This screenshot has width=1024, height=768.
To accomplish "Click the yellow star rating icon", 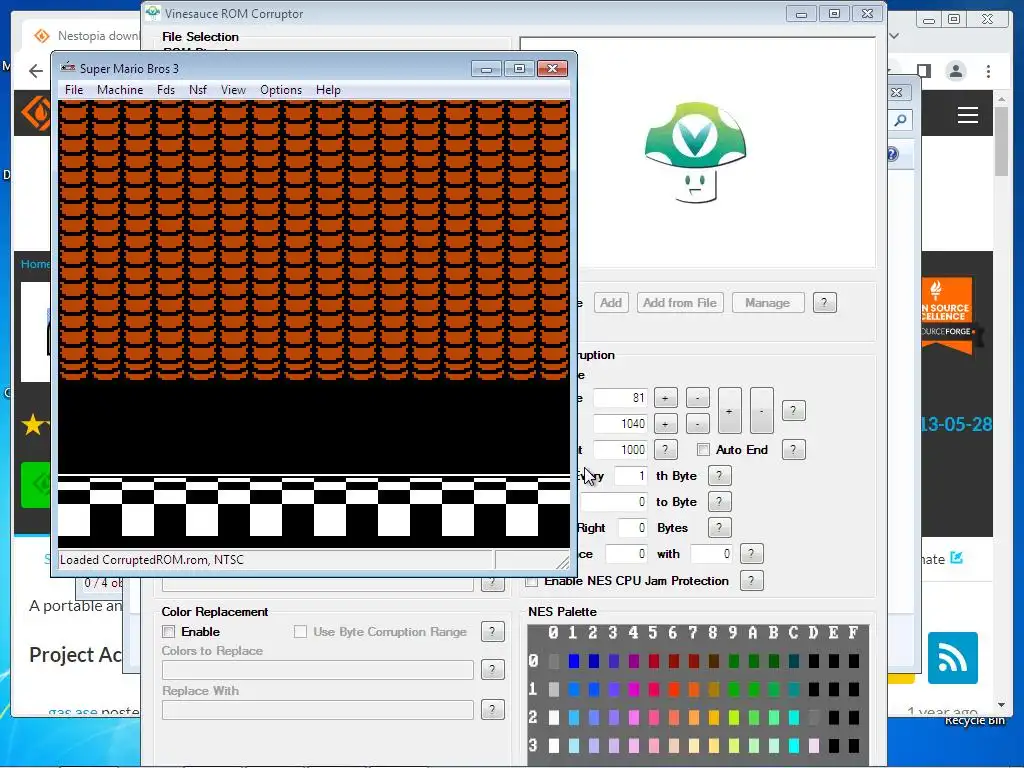I will click(x=33, y=424).
